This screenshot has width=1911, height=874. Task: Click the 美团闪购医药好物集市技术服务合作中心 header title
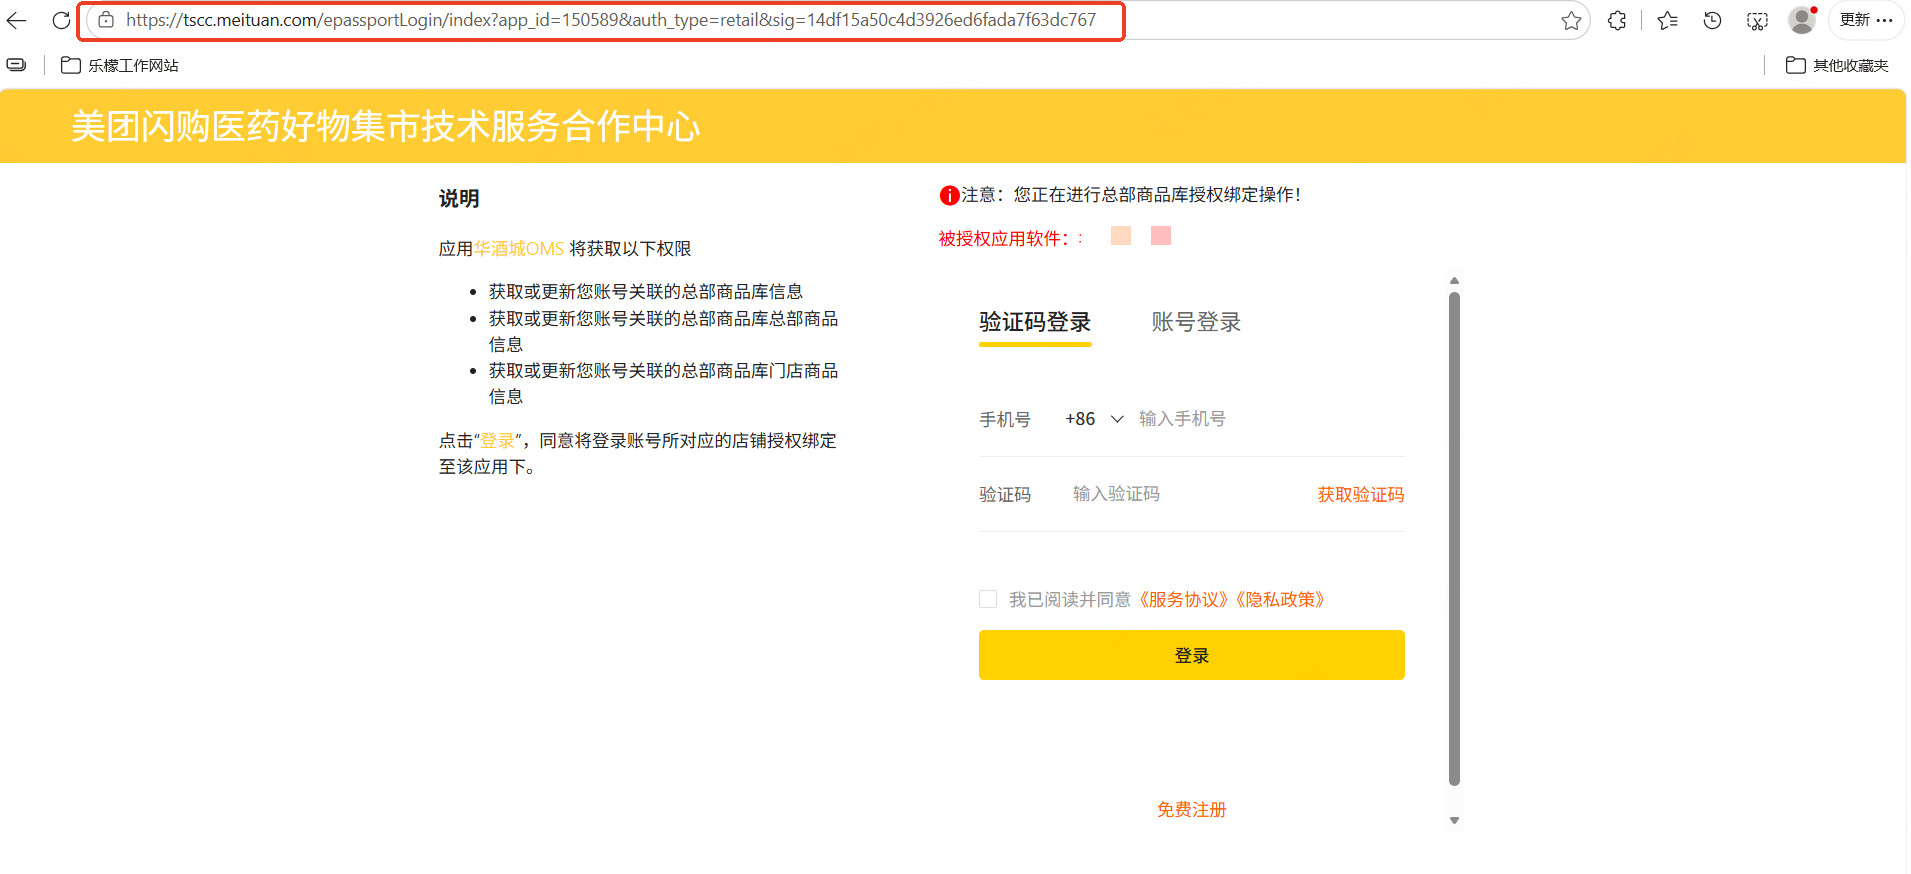tap(386, 127)
